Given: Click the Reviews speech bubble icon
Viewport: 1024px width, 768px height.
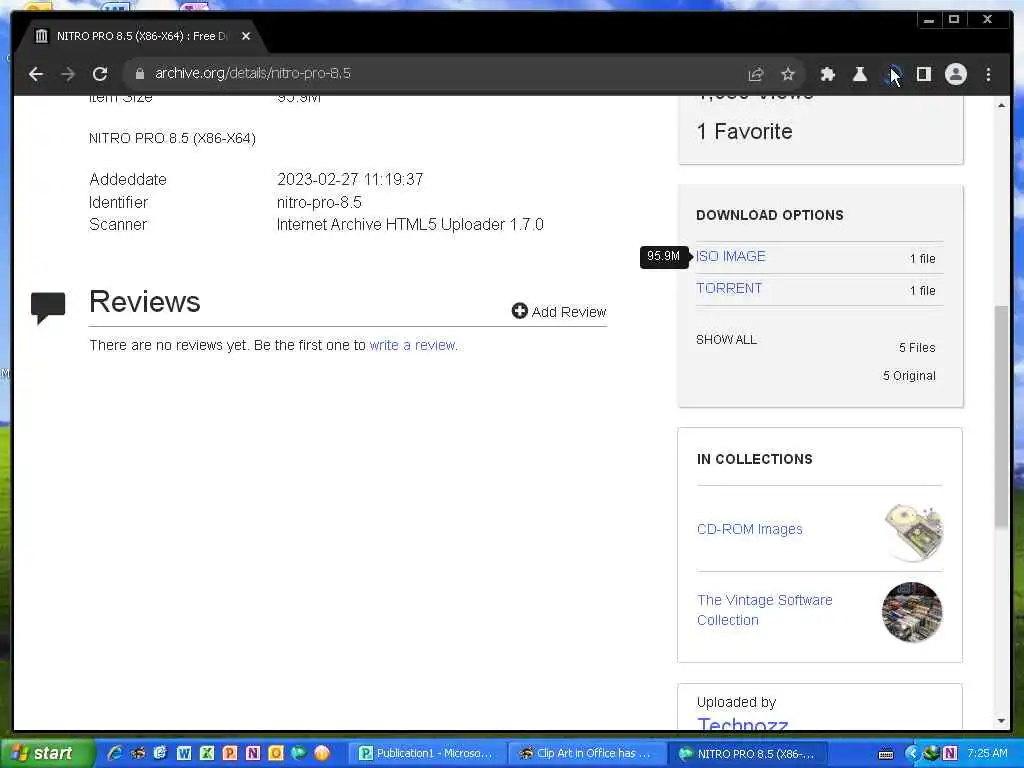Looking at the screenshot, I should point(48,307).
